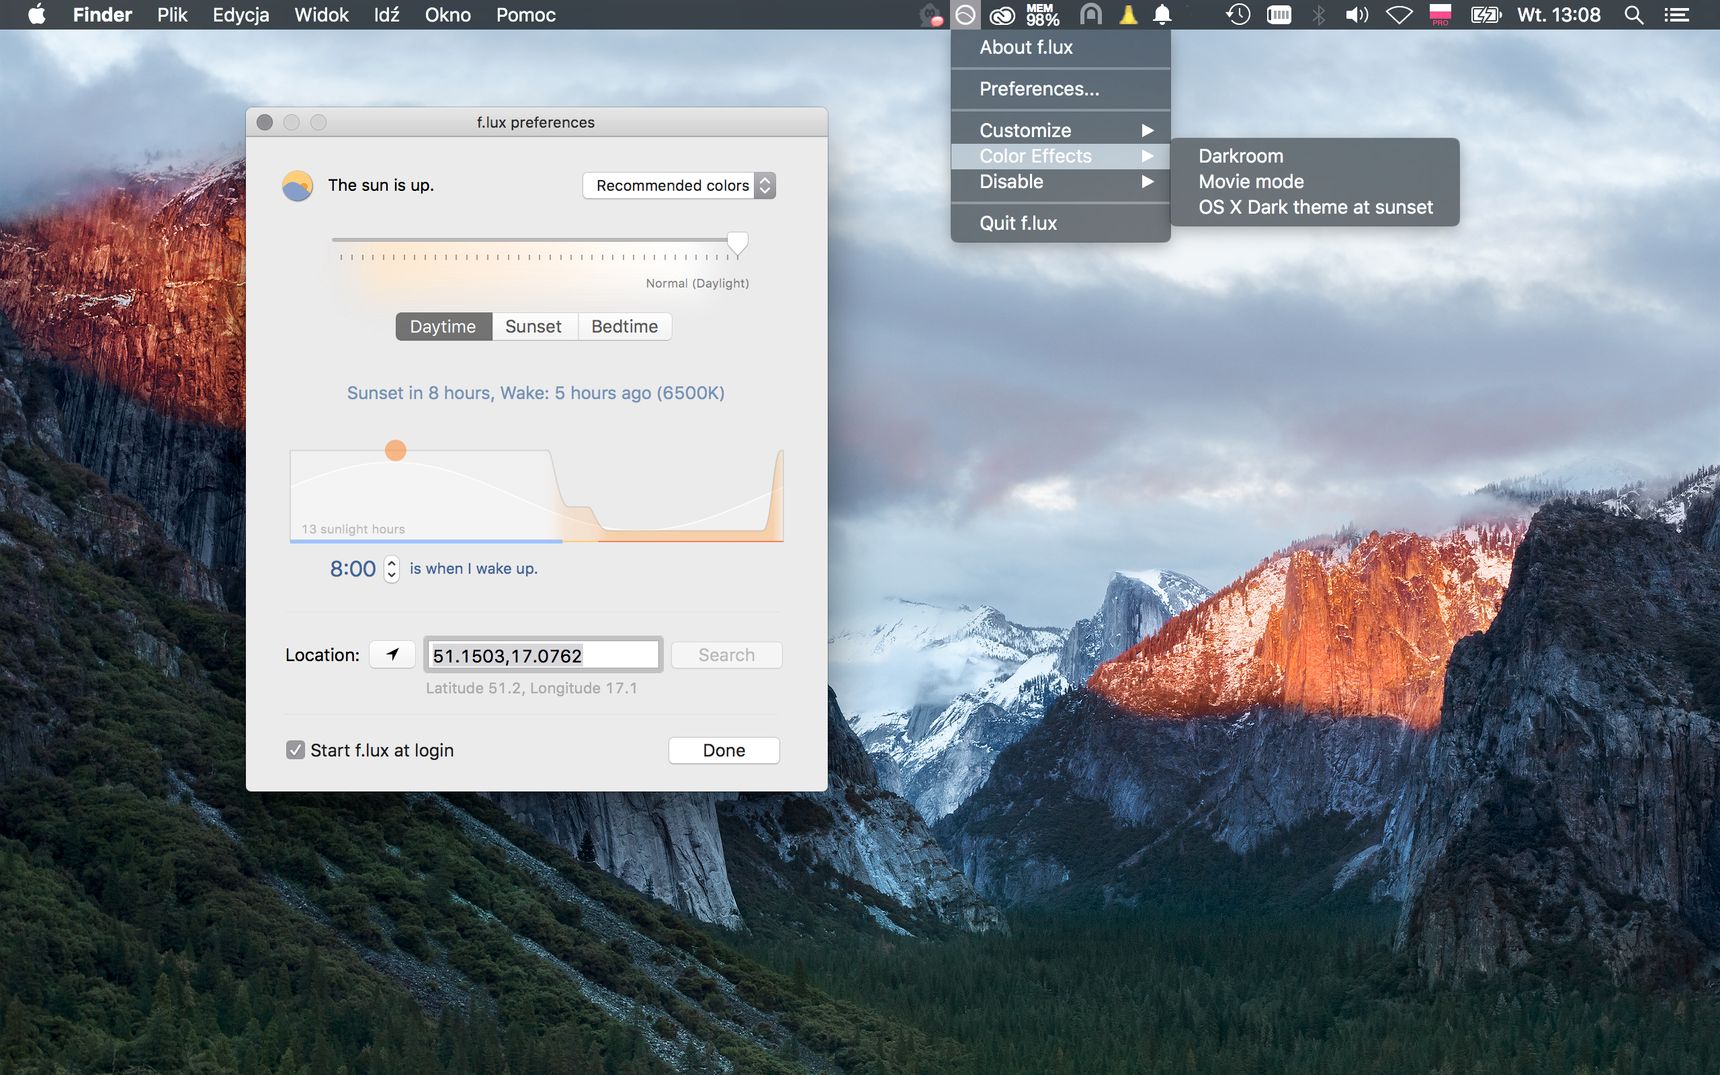Open the Pomoc menu
The height and width of the screenshot is (1075, 1720).
[526, 15]
